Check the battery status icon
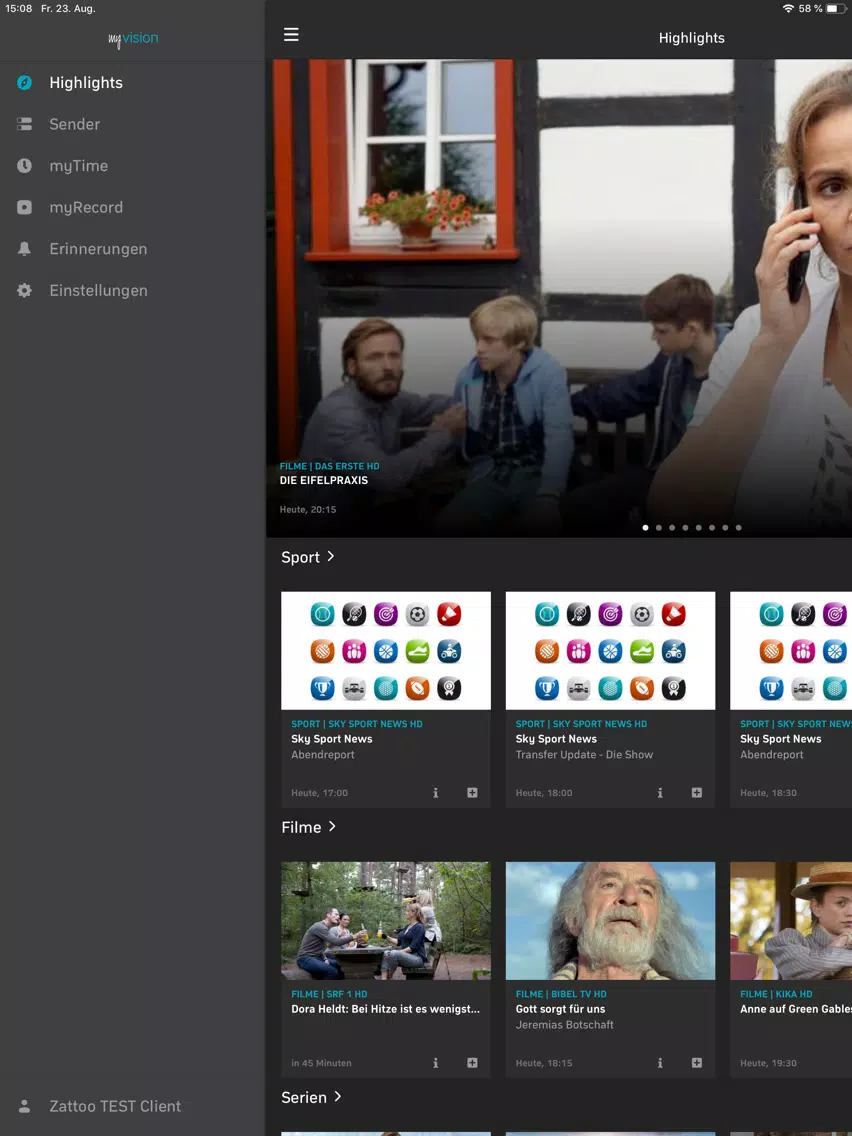852x1136 pixels. [x=836, y=8]
